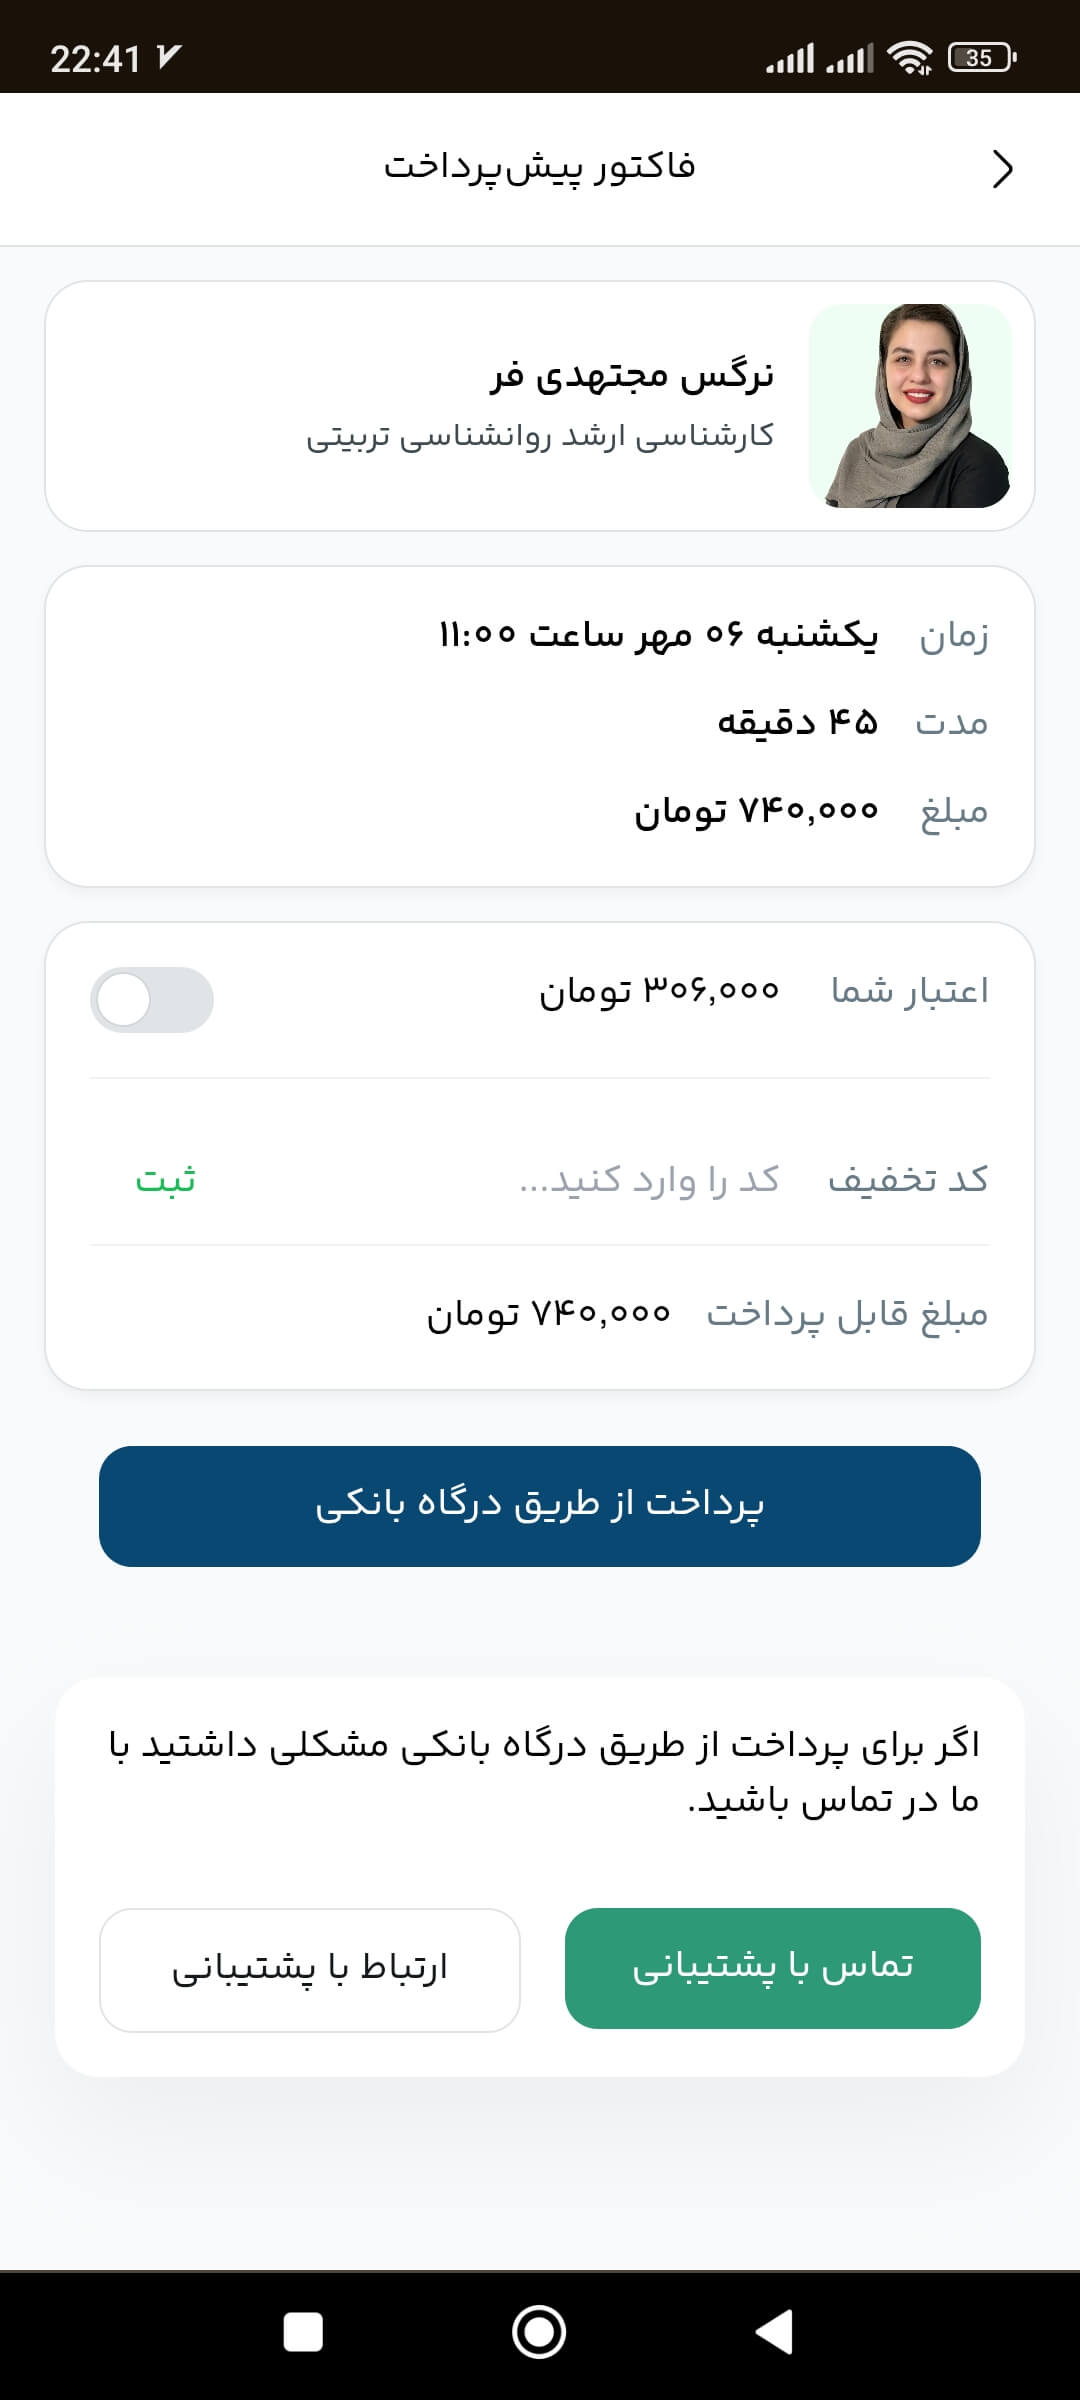Tap the white contact support button
1080x2400 pixels.
click(x=310, y=1970)
